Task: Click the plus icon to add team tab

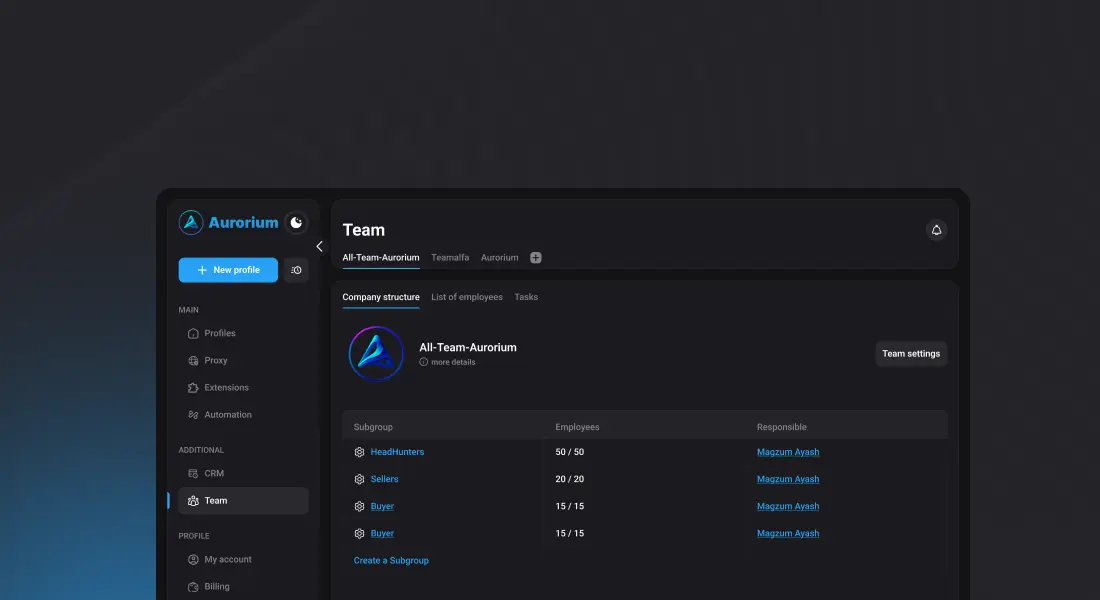Action: [536, 258]
